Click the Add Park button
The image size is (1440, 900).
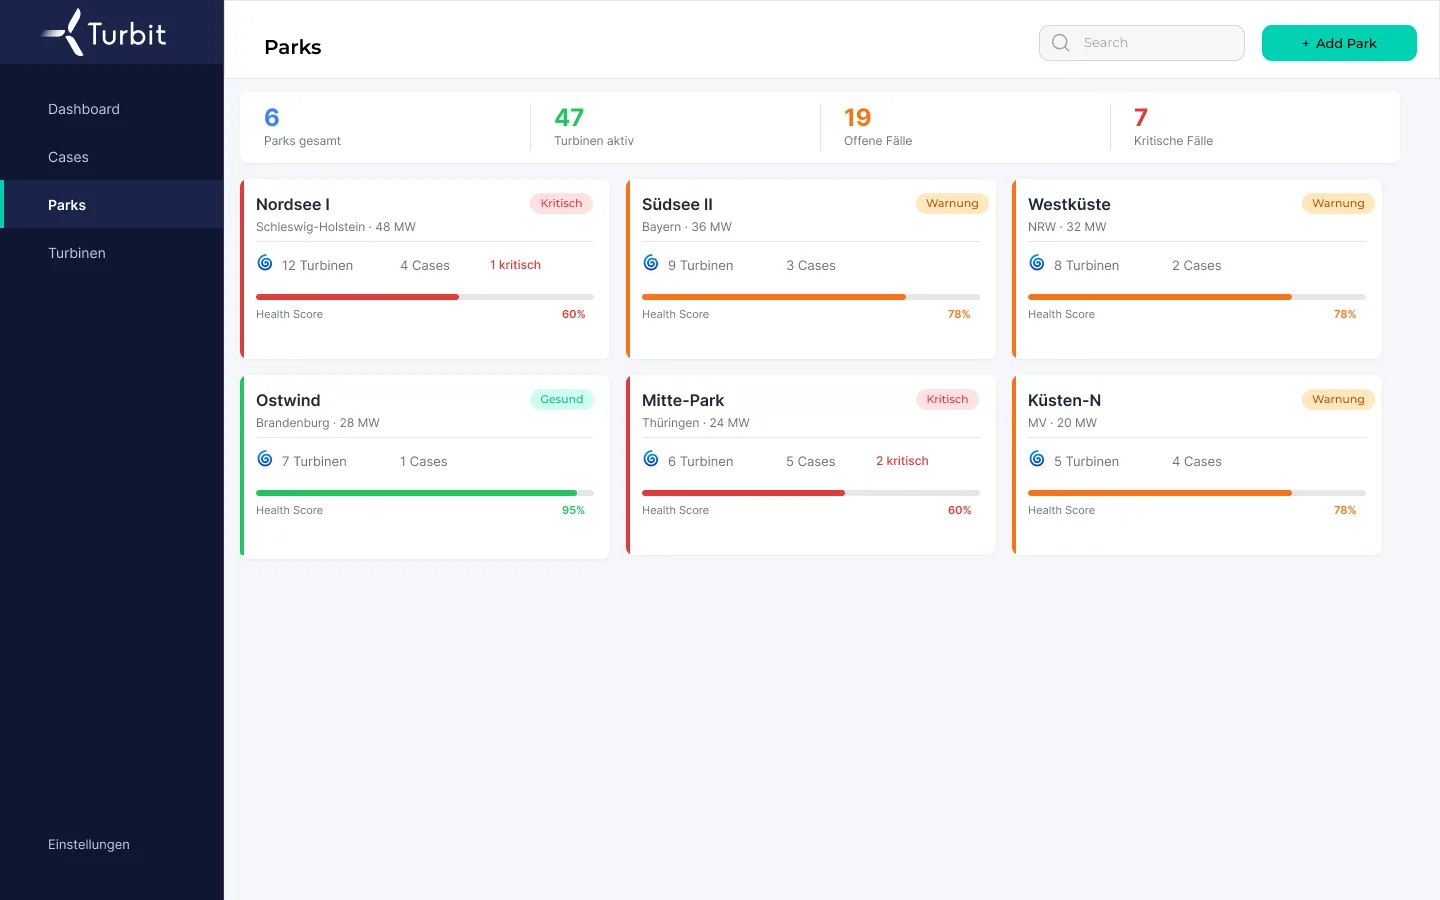[1339, 43]
